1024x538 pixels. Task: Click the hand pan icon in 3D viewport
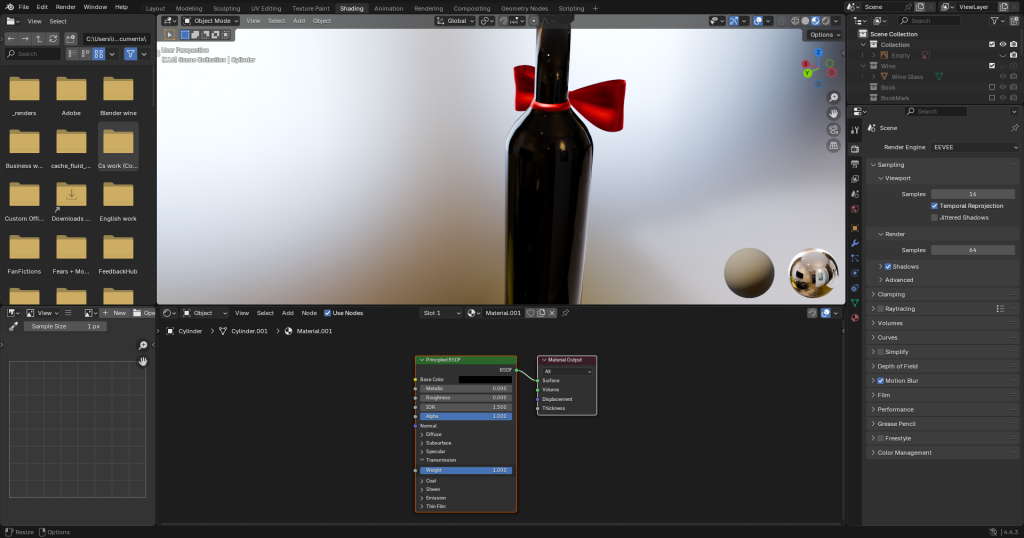(833, 114)
